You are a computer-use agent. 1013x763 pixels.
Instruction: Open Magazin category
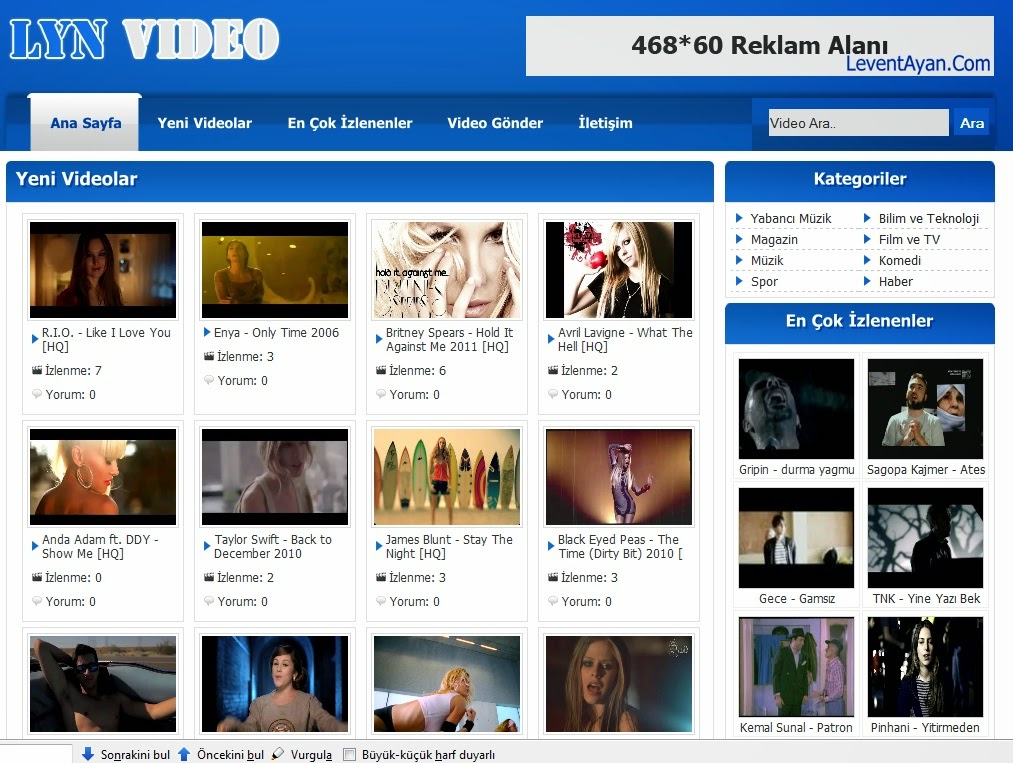(x=774, y=240)
